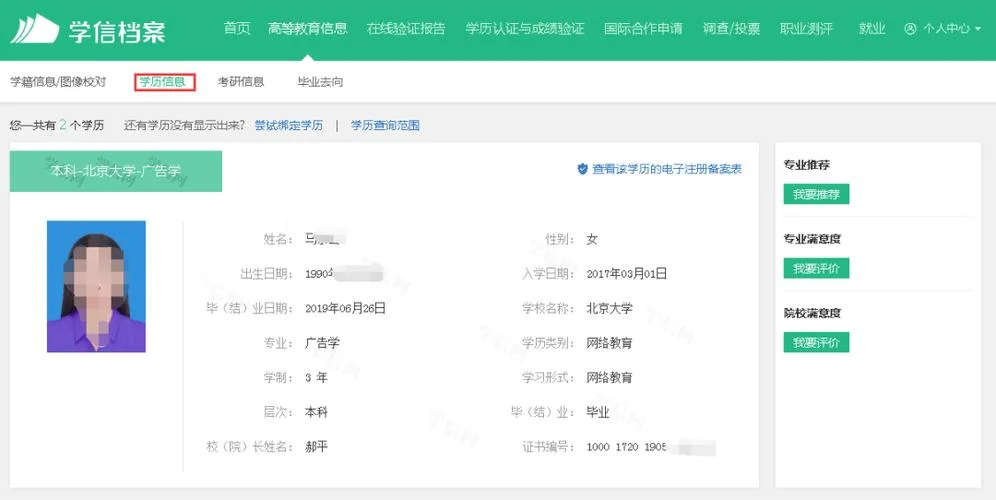Click the 尝试绑定学历 link
Screen dimensions: 996x500
click(x=288, y=125)
